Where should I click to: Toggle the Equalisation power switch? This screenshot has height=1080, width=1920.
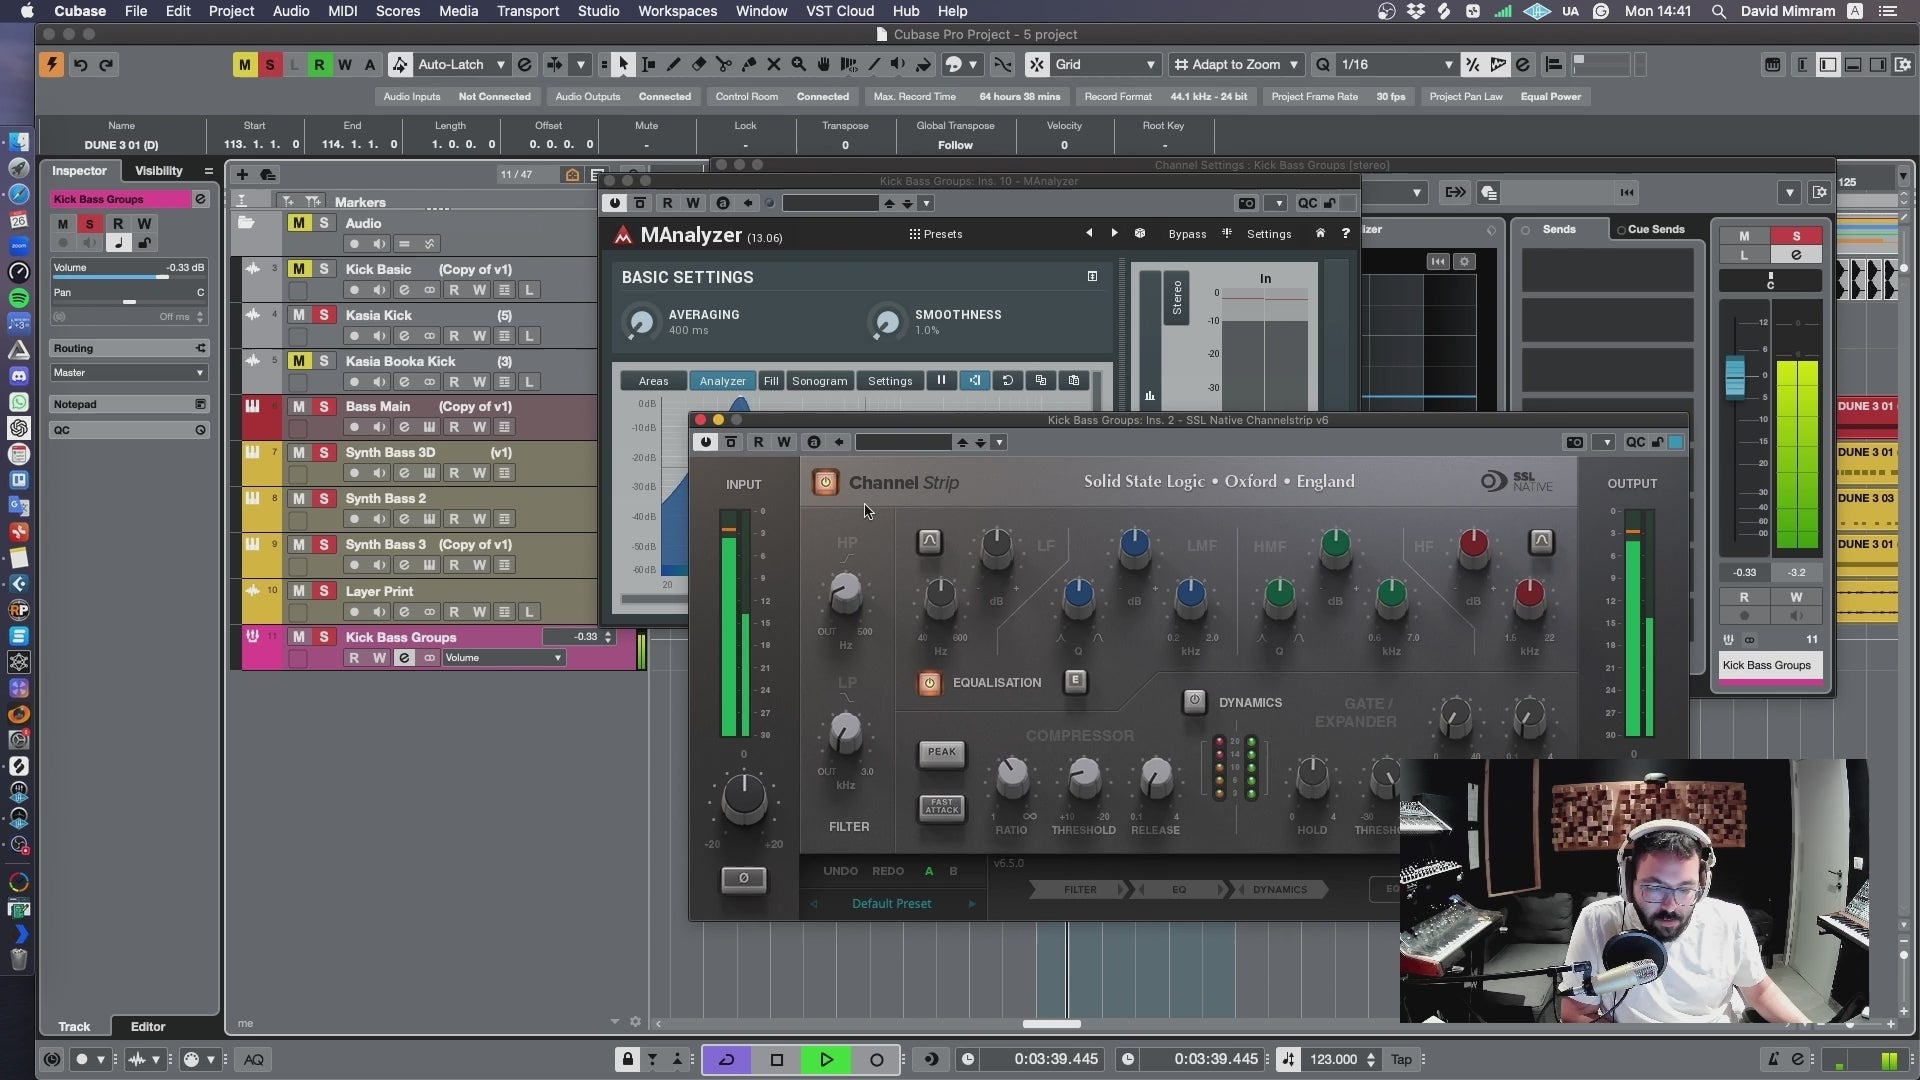pyautogui.click(x=929, y=683)
